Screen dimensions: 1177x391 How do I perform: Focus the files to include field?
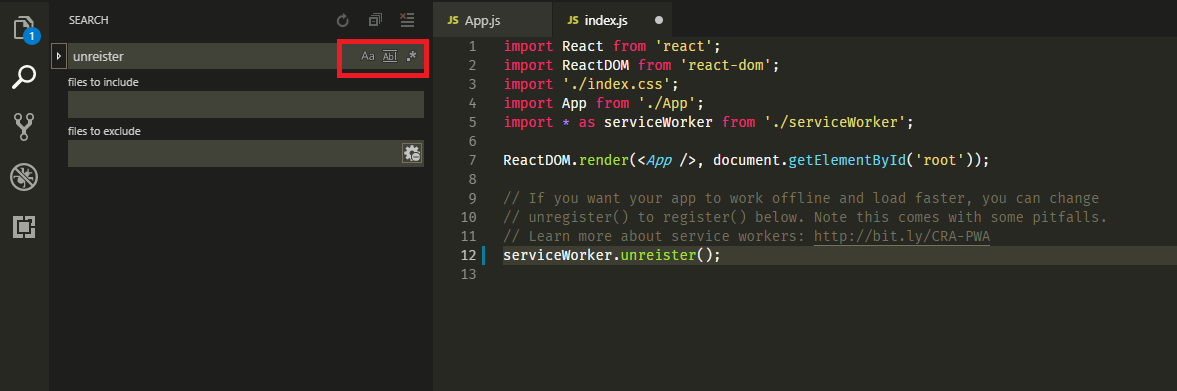click(x=245, y=104)
